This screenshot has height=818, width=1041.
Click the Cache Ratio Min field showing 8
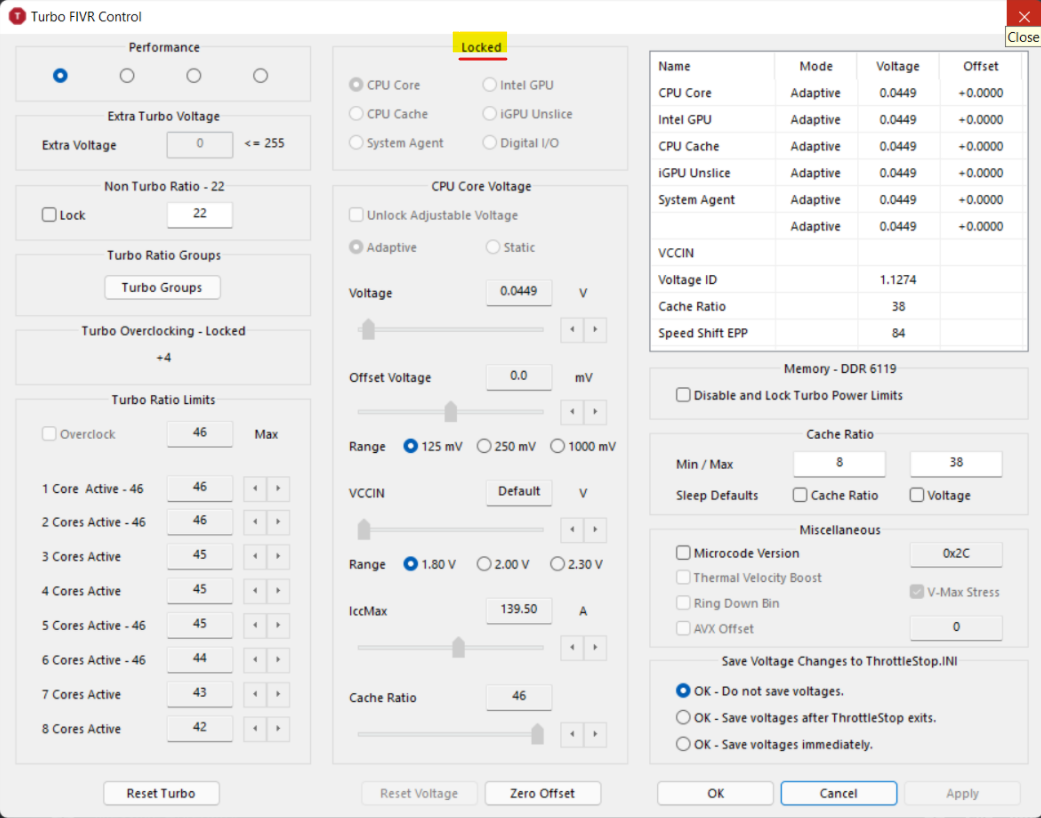[839, 463]
